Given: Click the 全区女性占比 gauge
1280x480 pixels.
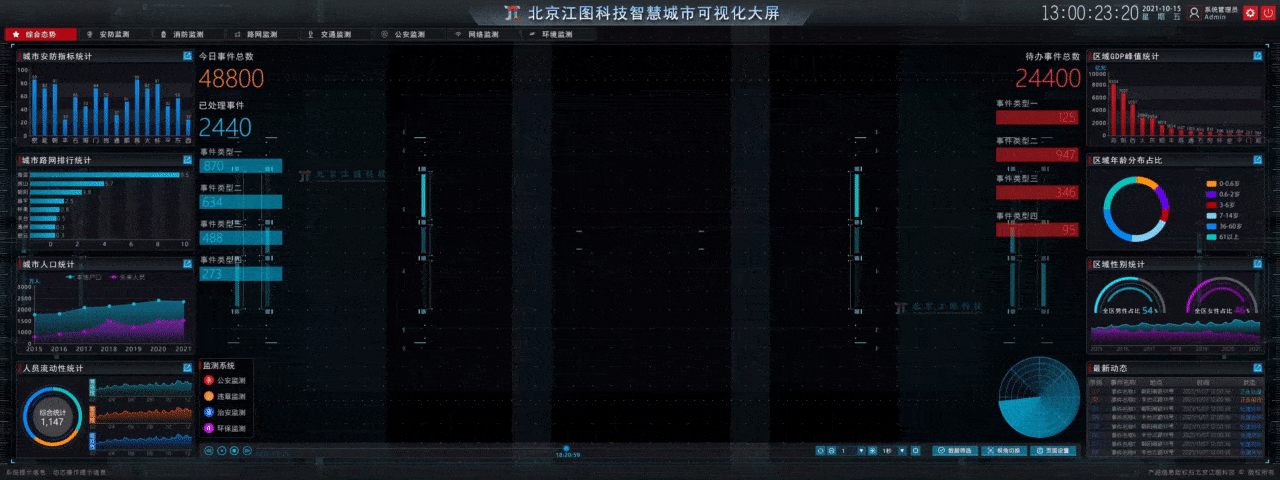Looking at the screenshot, I should click(1220, 297).
